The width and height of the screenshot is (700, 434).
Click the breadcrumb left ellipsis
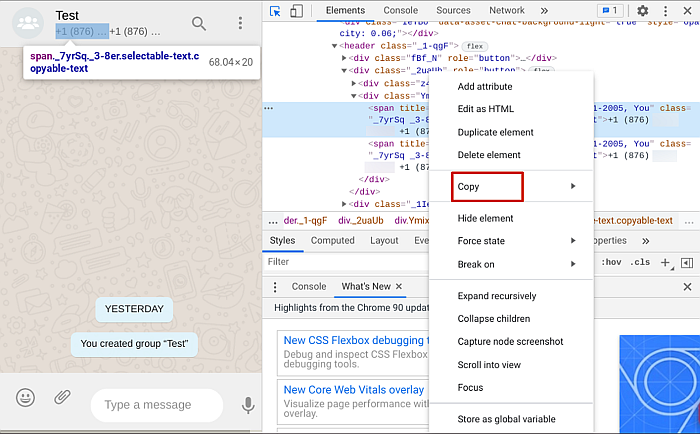[273, 221]
